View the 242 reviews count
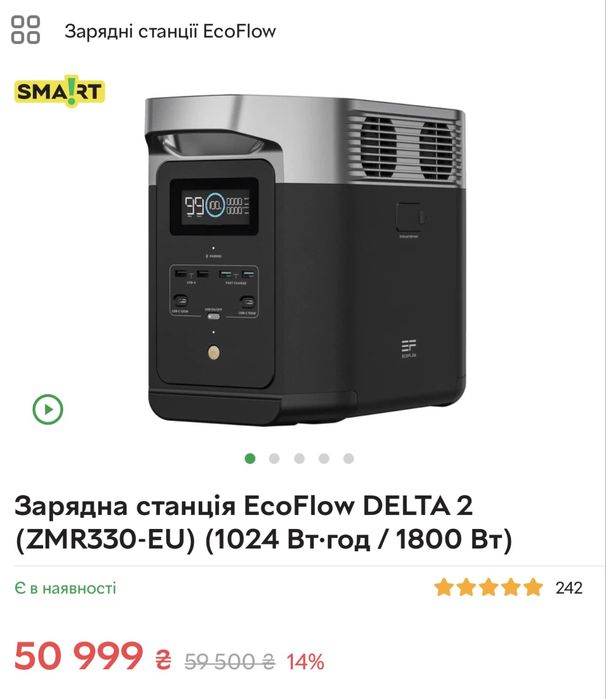This screenshot has width=606, height=699. click(x=569, y=588)
